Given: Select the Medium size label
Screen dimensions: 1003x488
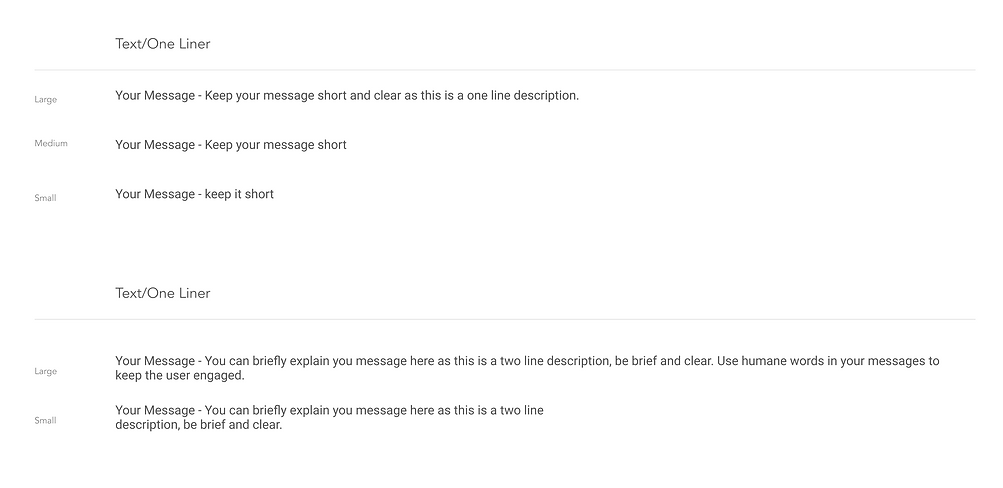Looking at the screenshot, I should (51, 143).
